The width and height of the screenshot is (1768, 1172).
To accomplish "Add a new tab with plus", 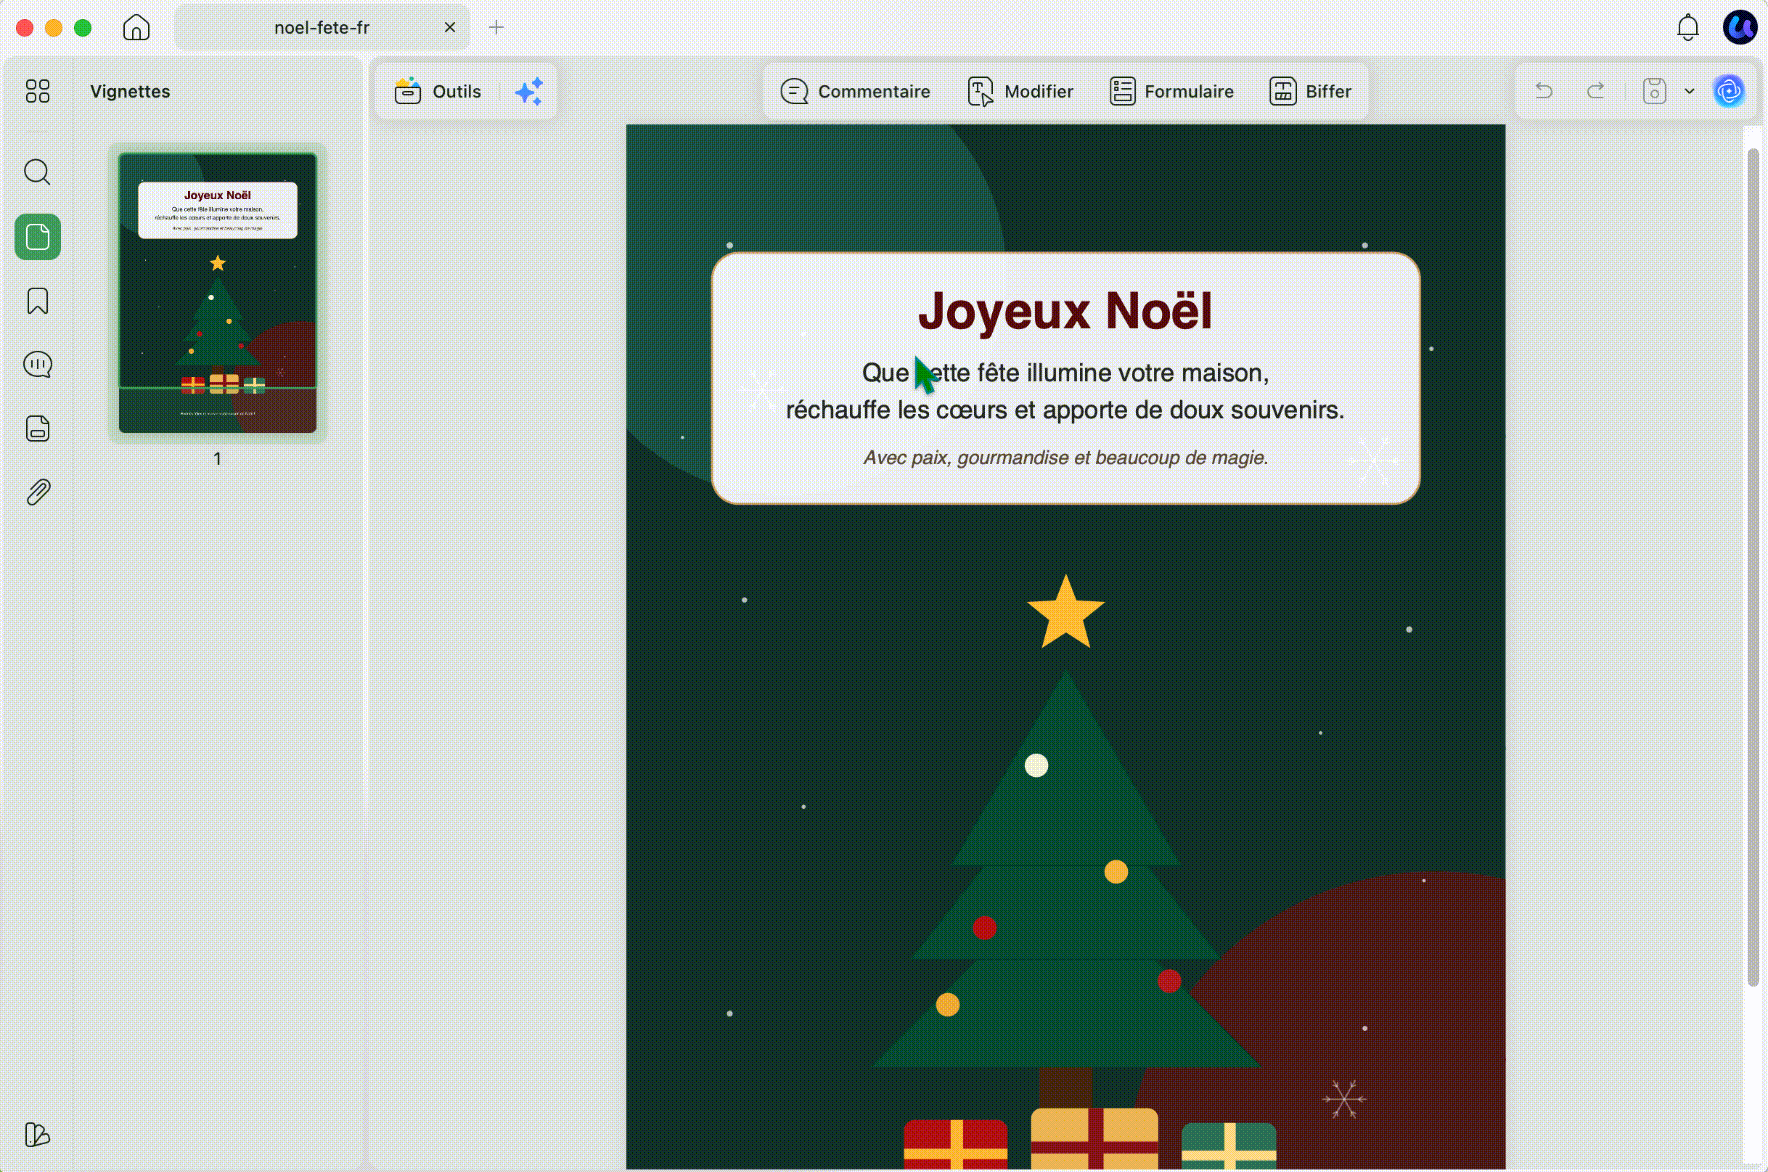I will (496, 27).
